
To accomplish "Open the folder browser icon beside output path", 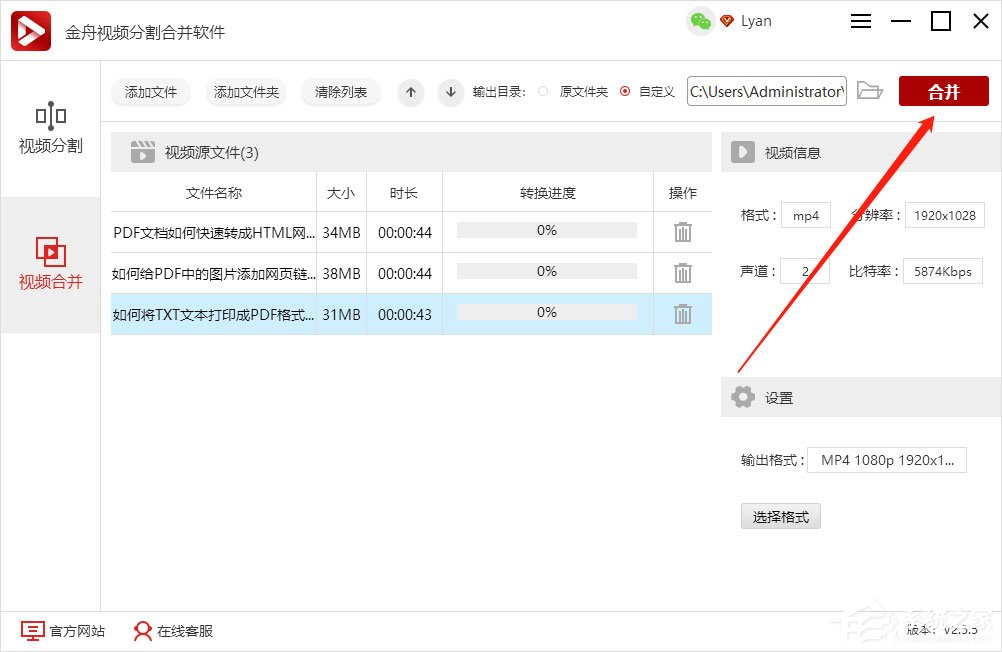I will coord(870,90).
